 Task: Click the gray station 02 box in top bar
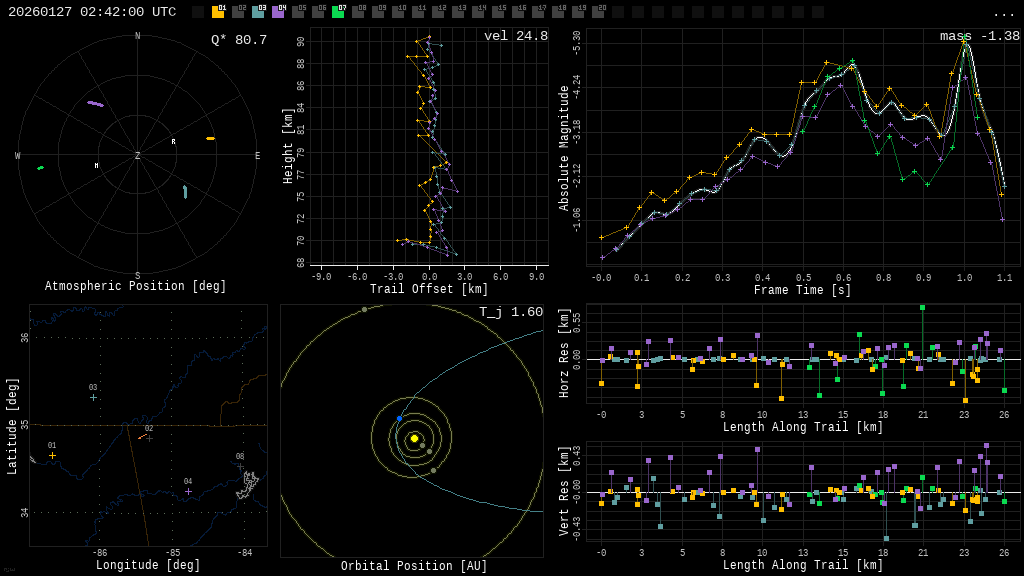click(x=238, y=12)
